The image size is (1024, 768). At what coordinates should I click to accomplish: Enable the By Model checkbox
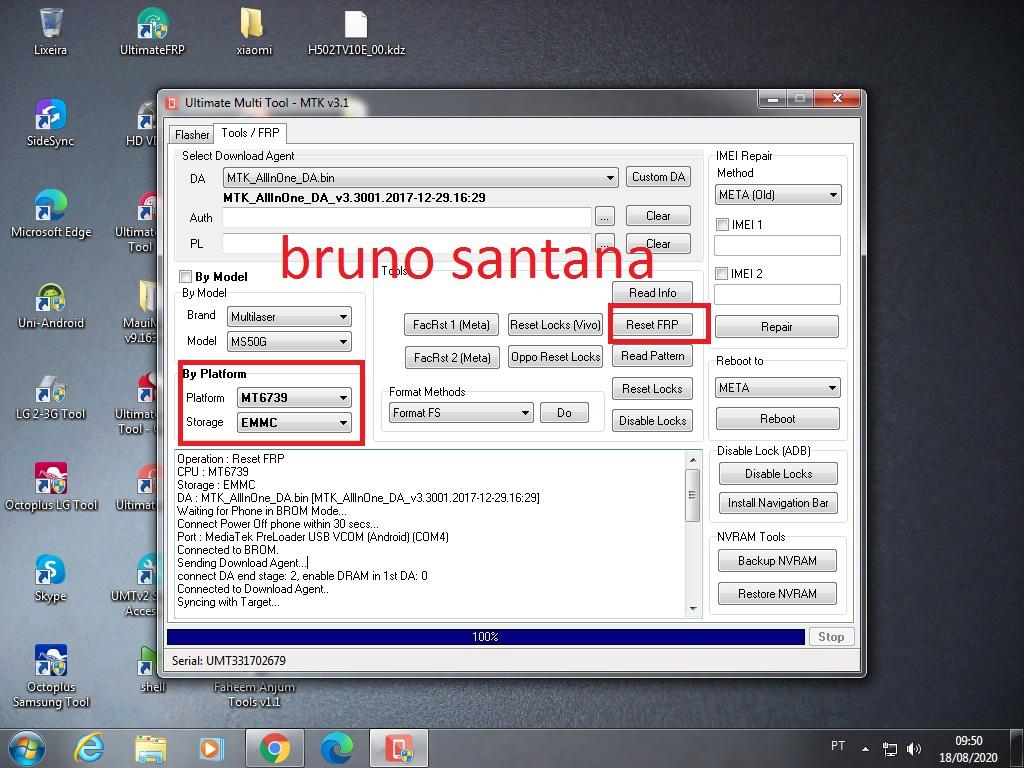(x=186, y=276)
